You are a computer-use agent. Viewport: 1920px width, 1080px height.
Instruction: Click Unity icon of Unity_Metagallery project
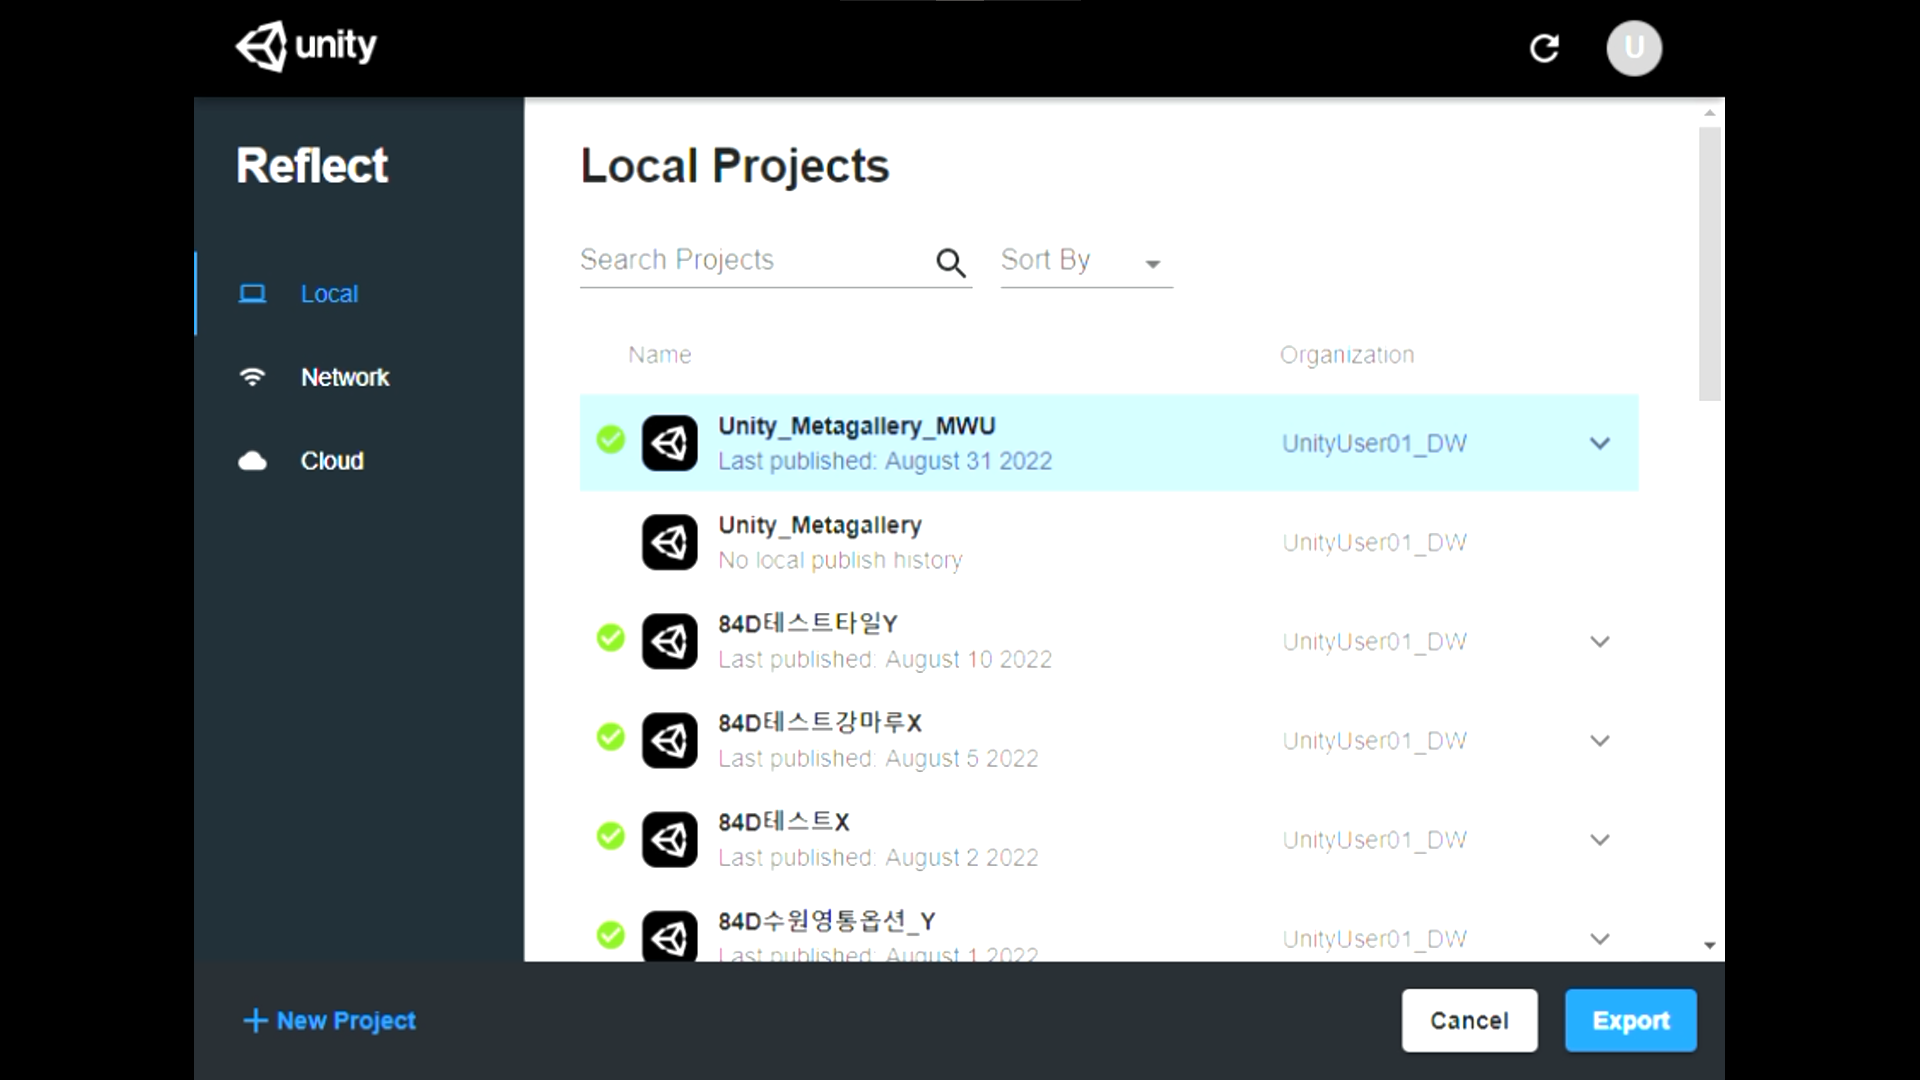pyautogui.click(x=669, y=542)
